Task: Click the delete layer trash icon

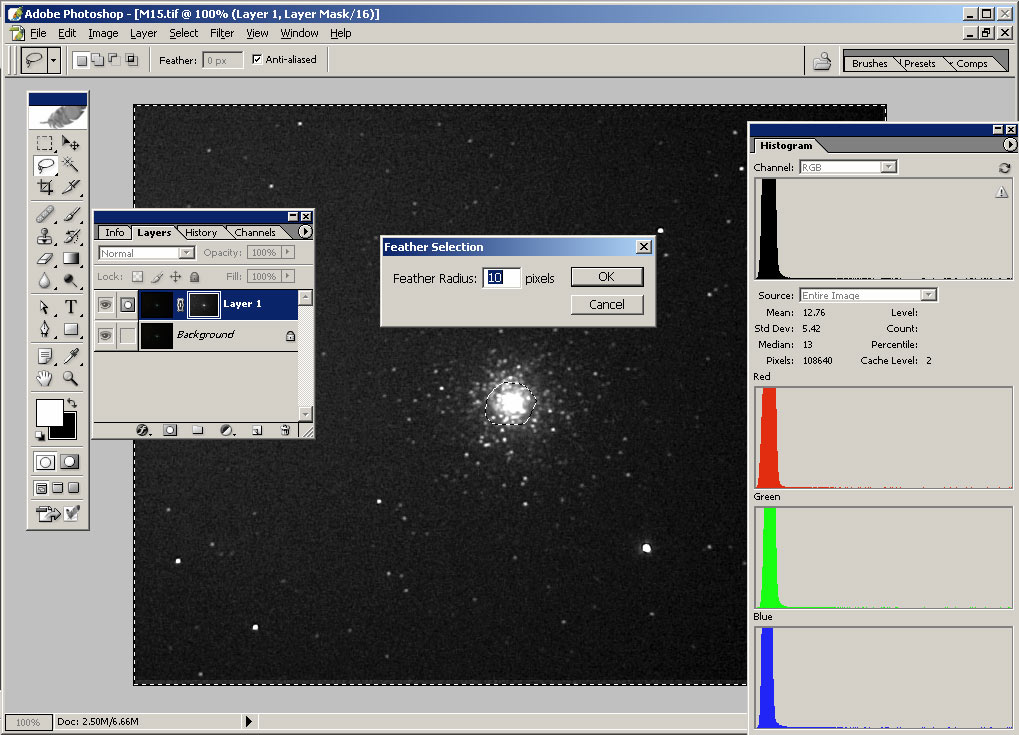Action: tap(285, 430)
